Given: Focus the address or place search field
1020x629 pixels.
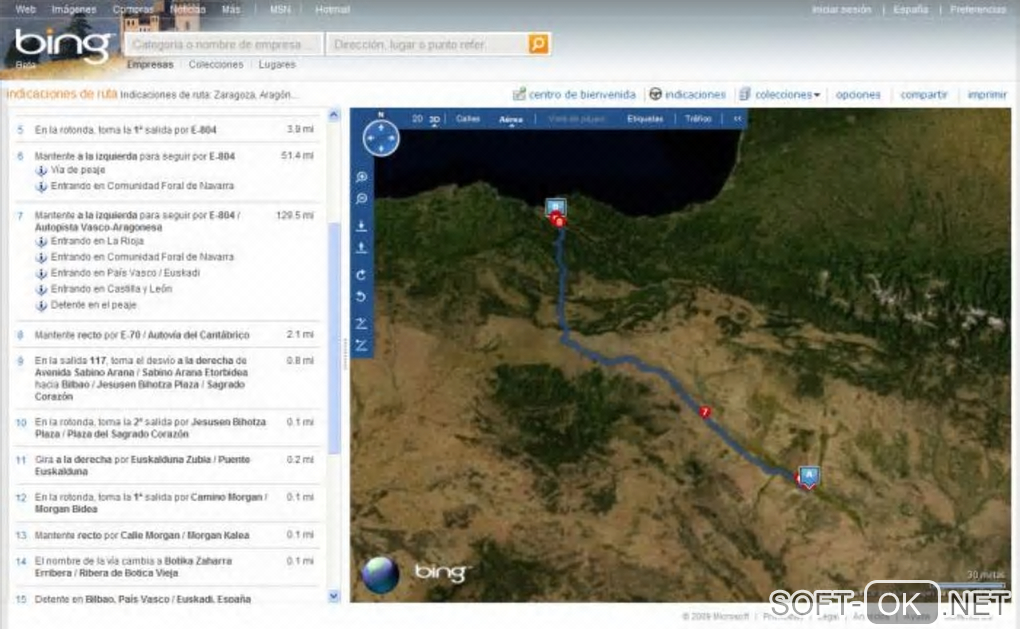Looking at the screenshot, I should pyautogui.click(x=427, y=44).
